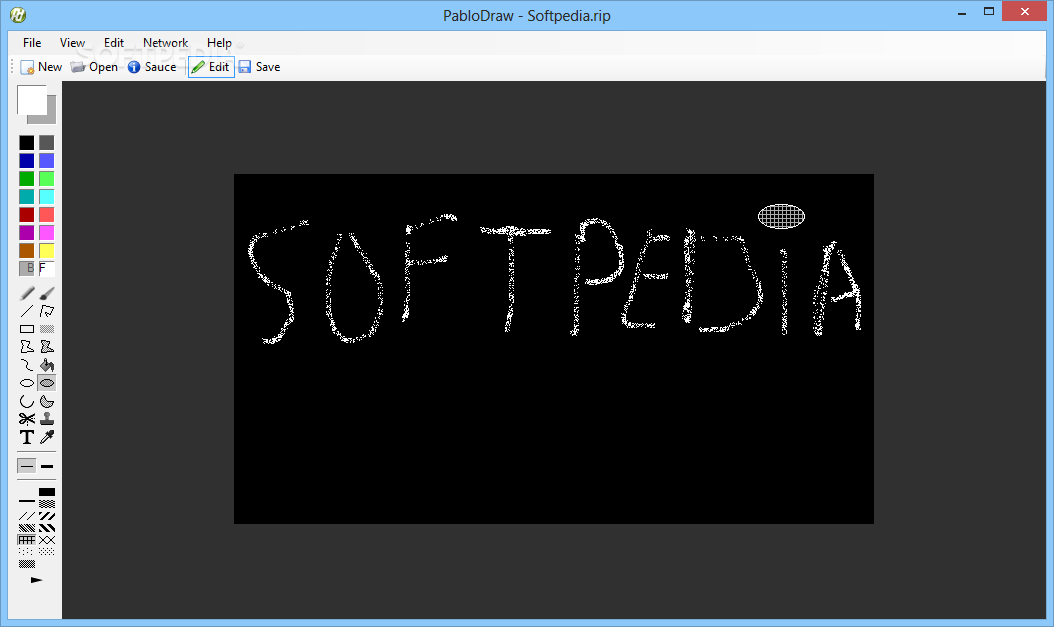The width and height of the screenshot is (1054, 627).
Task: Select the filled Ellipse tool
Action: 47,383
